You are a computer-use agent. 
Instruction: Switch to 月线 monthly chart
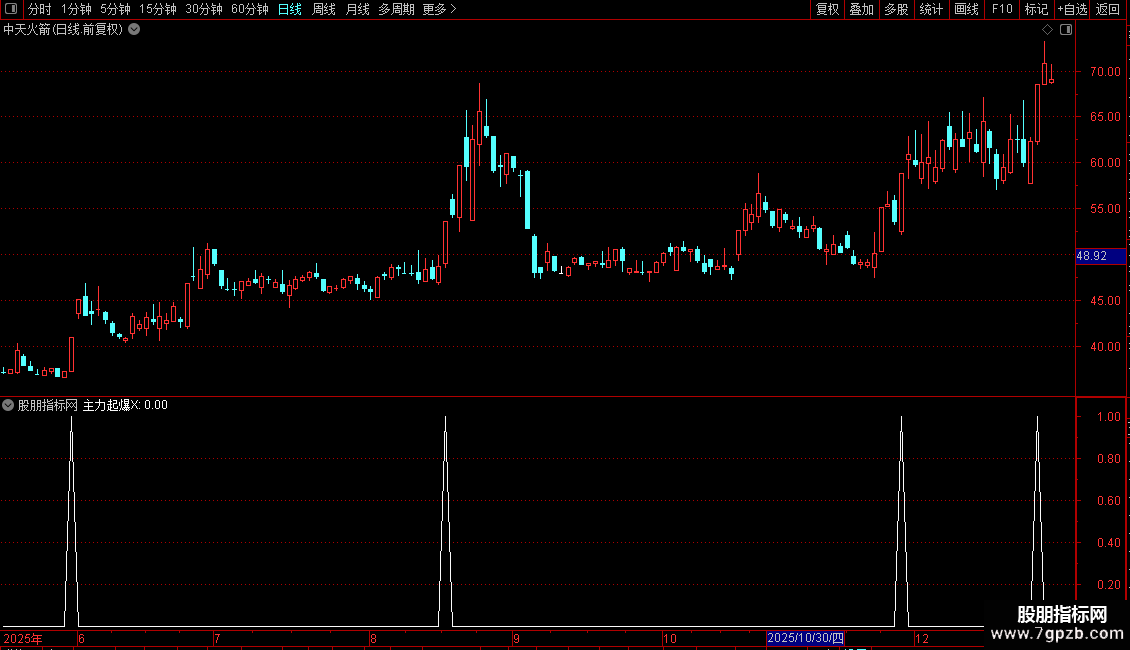357,9
